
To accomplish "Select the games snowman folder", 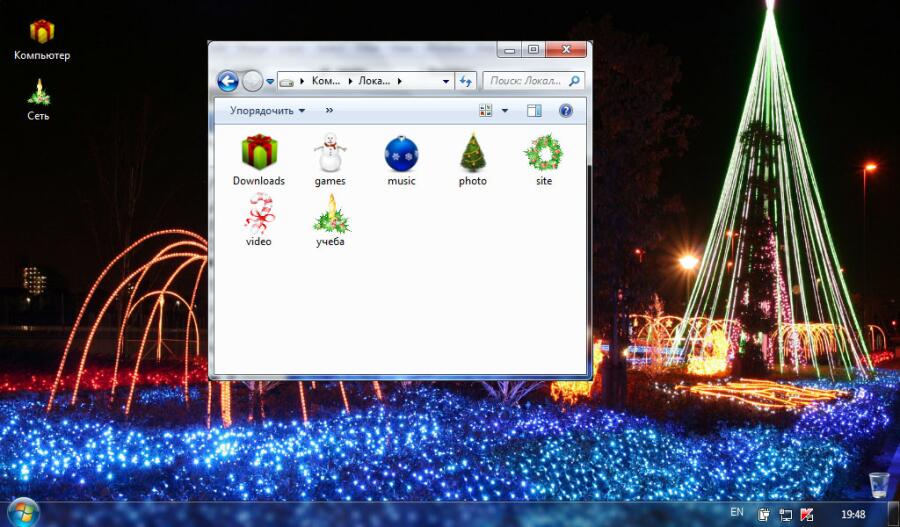I will pyautogui.click(x=330, y=153).
